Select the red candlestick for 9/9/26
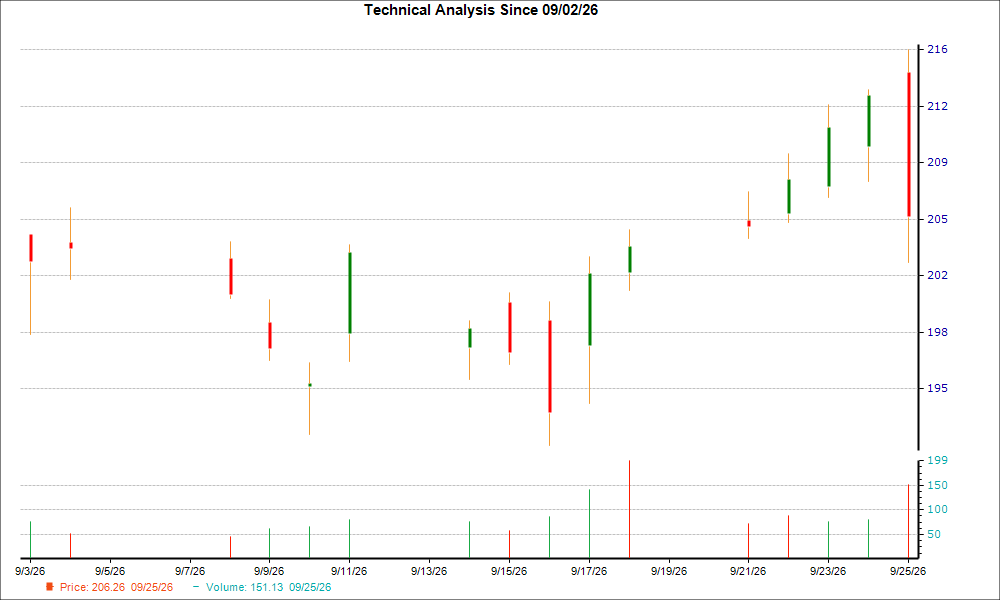The width and height of the screenshot is (1000, 600). click(x=270, y=335)
